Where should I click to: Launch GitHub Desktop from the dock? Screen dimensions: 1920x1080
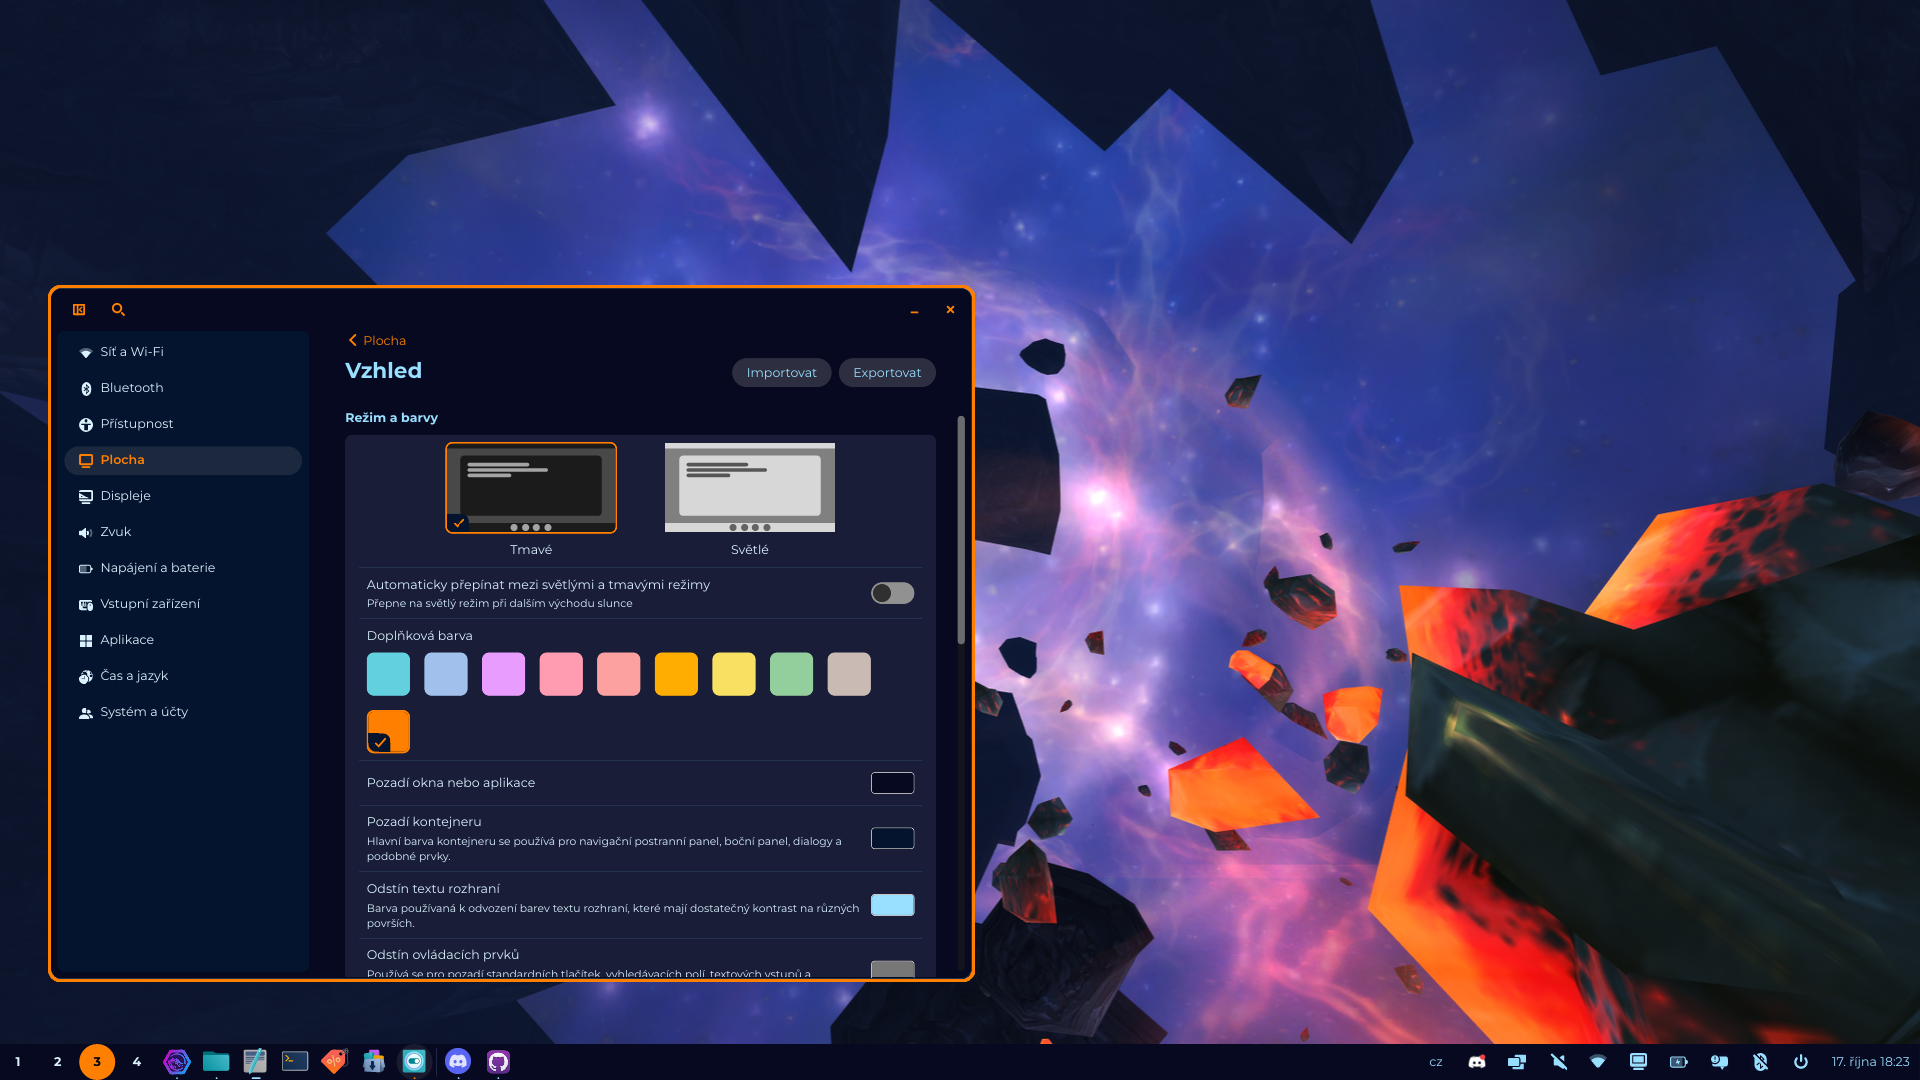click(x=498, y=1061)
